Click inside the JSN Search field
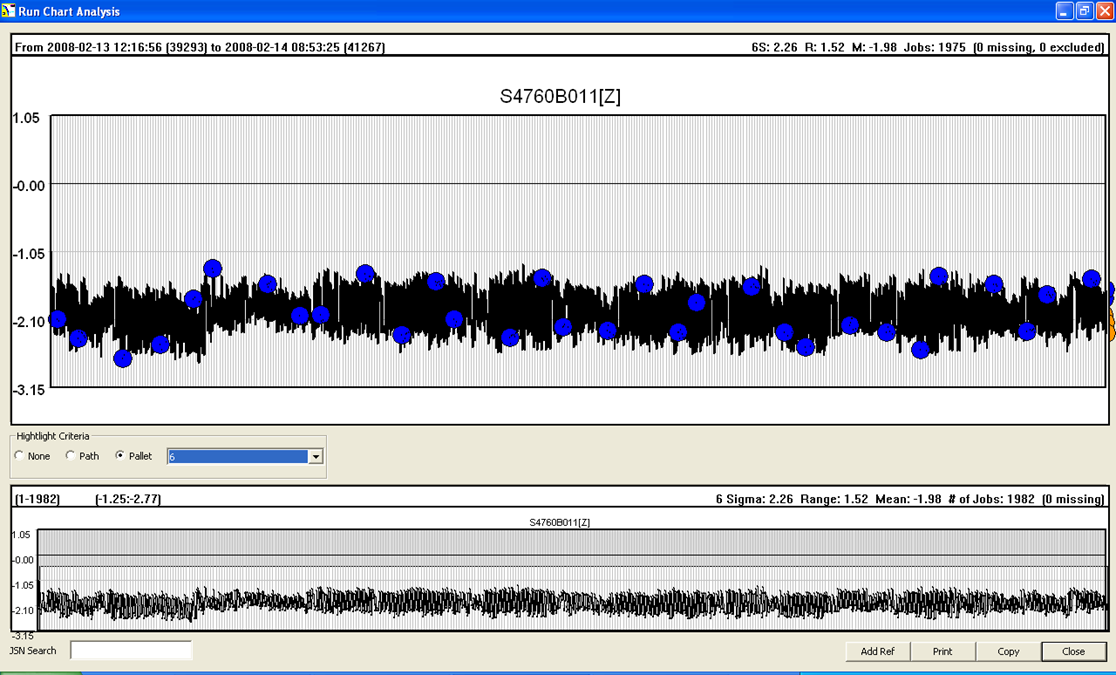The width and height of the screenshot is (1116, 675). point(130,650)
